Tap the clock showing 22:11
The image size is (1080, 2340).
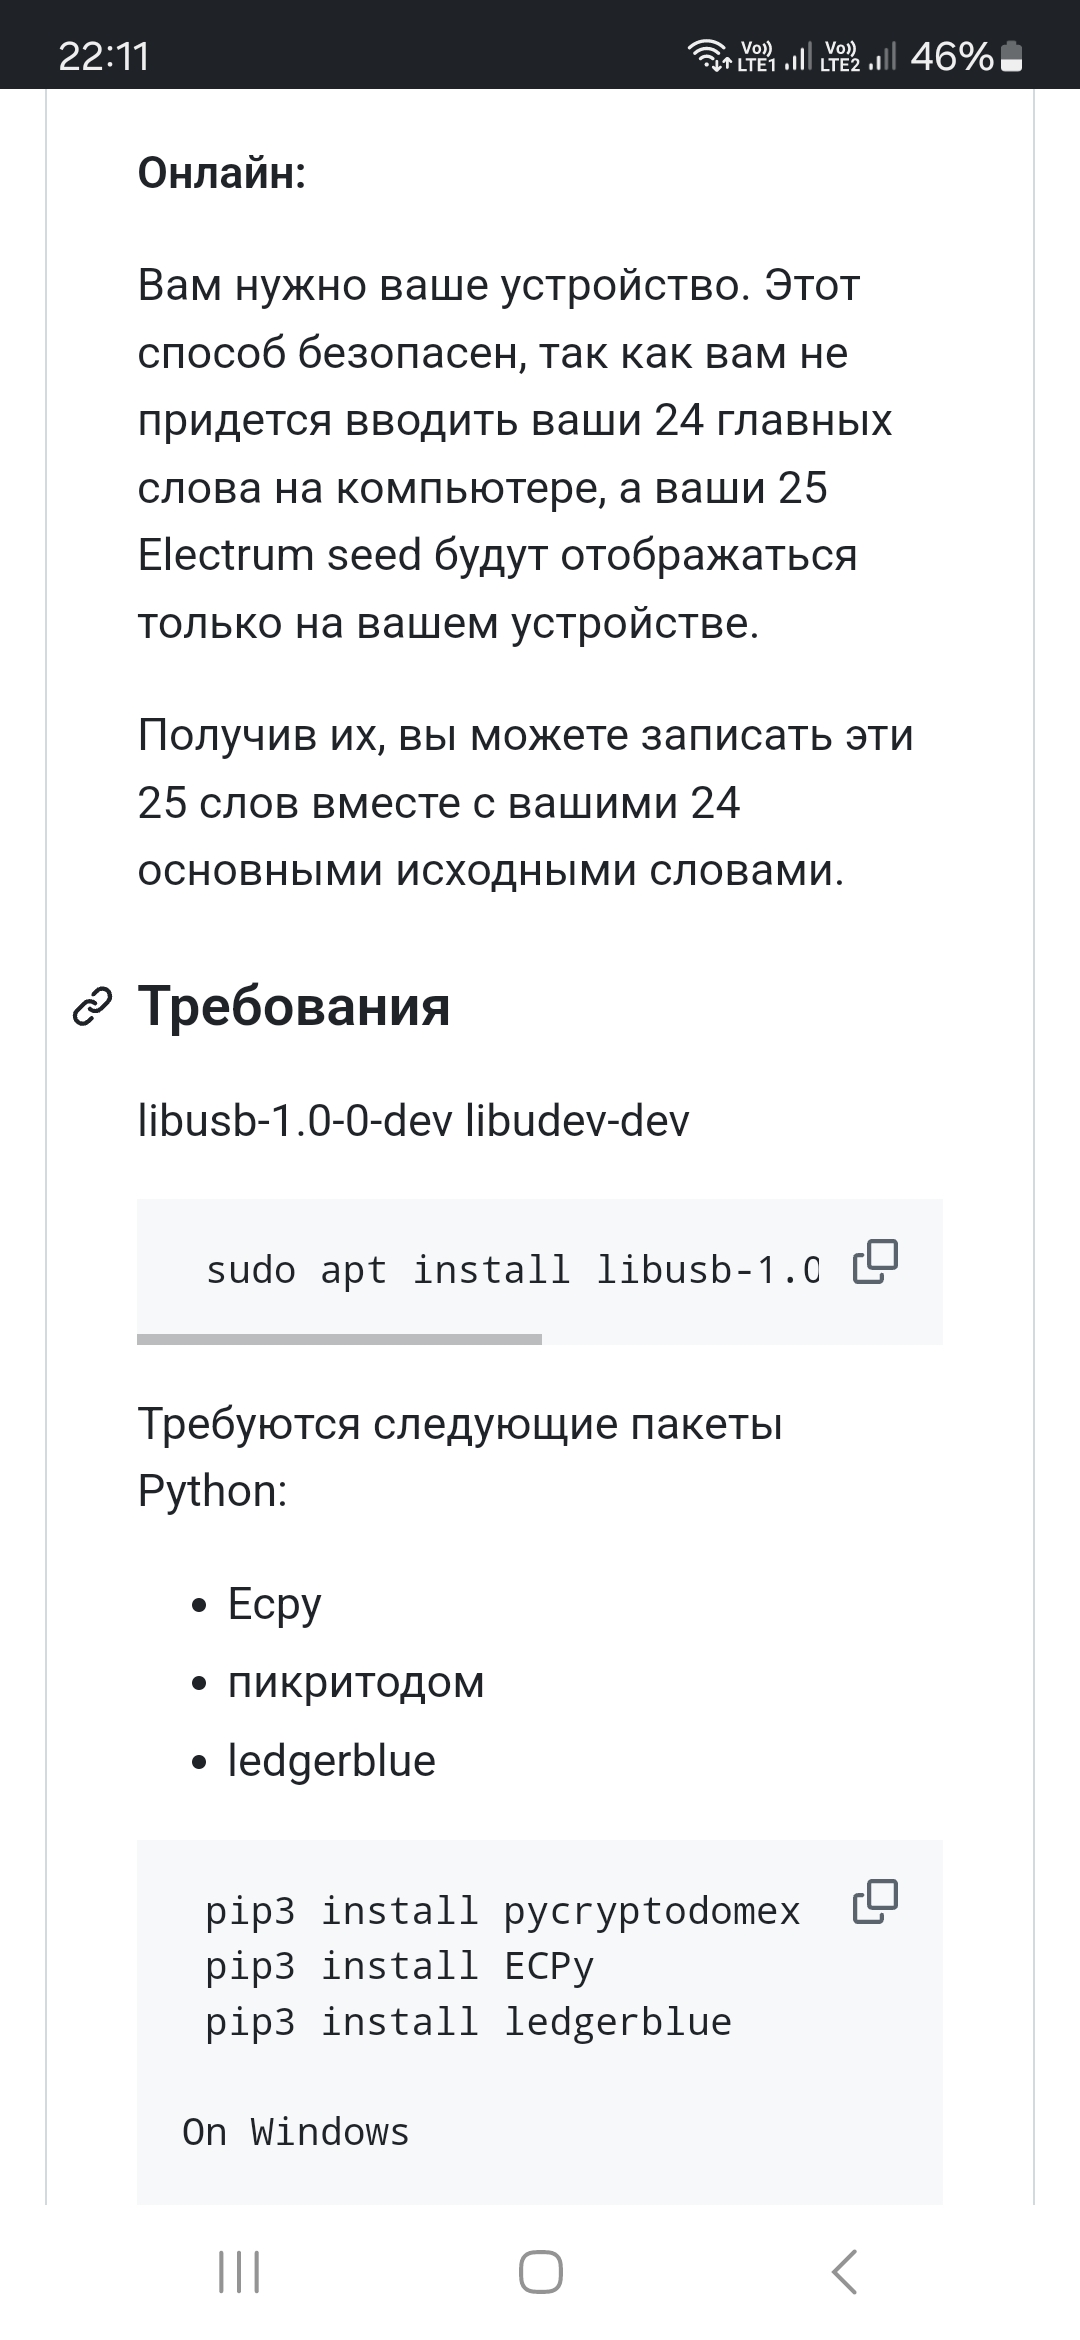104,56
